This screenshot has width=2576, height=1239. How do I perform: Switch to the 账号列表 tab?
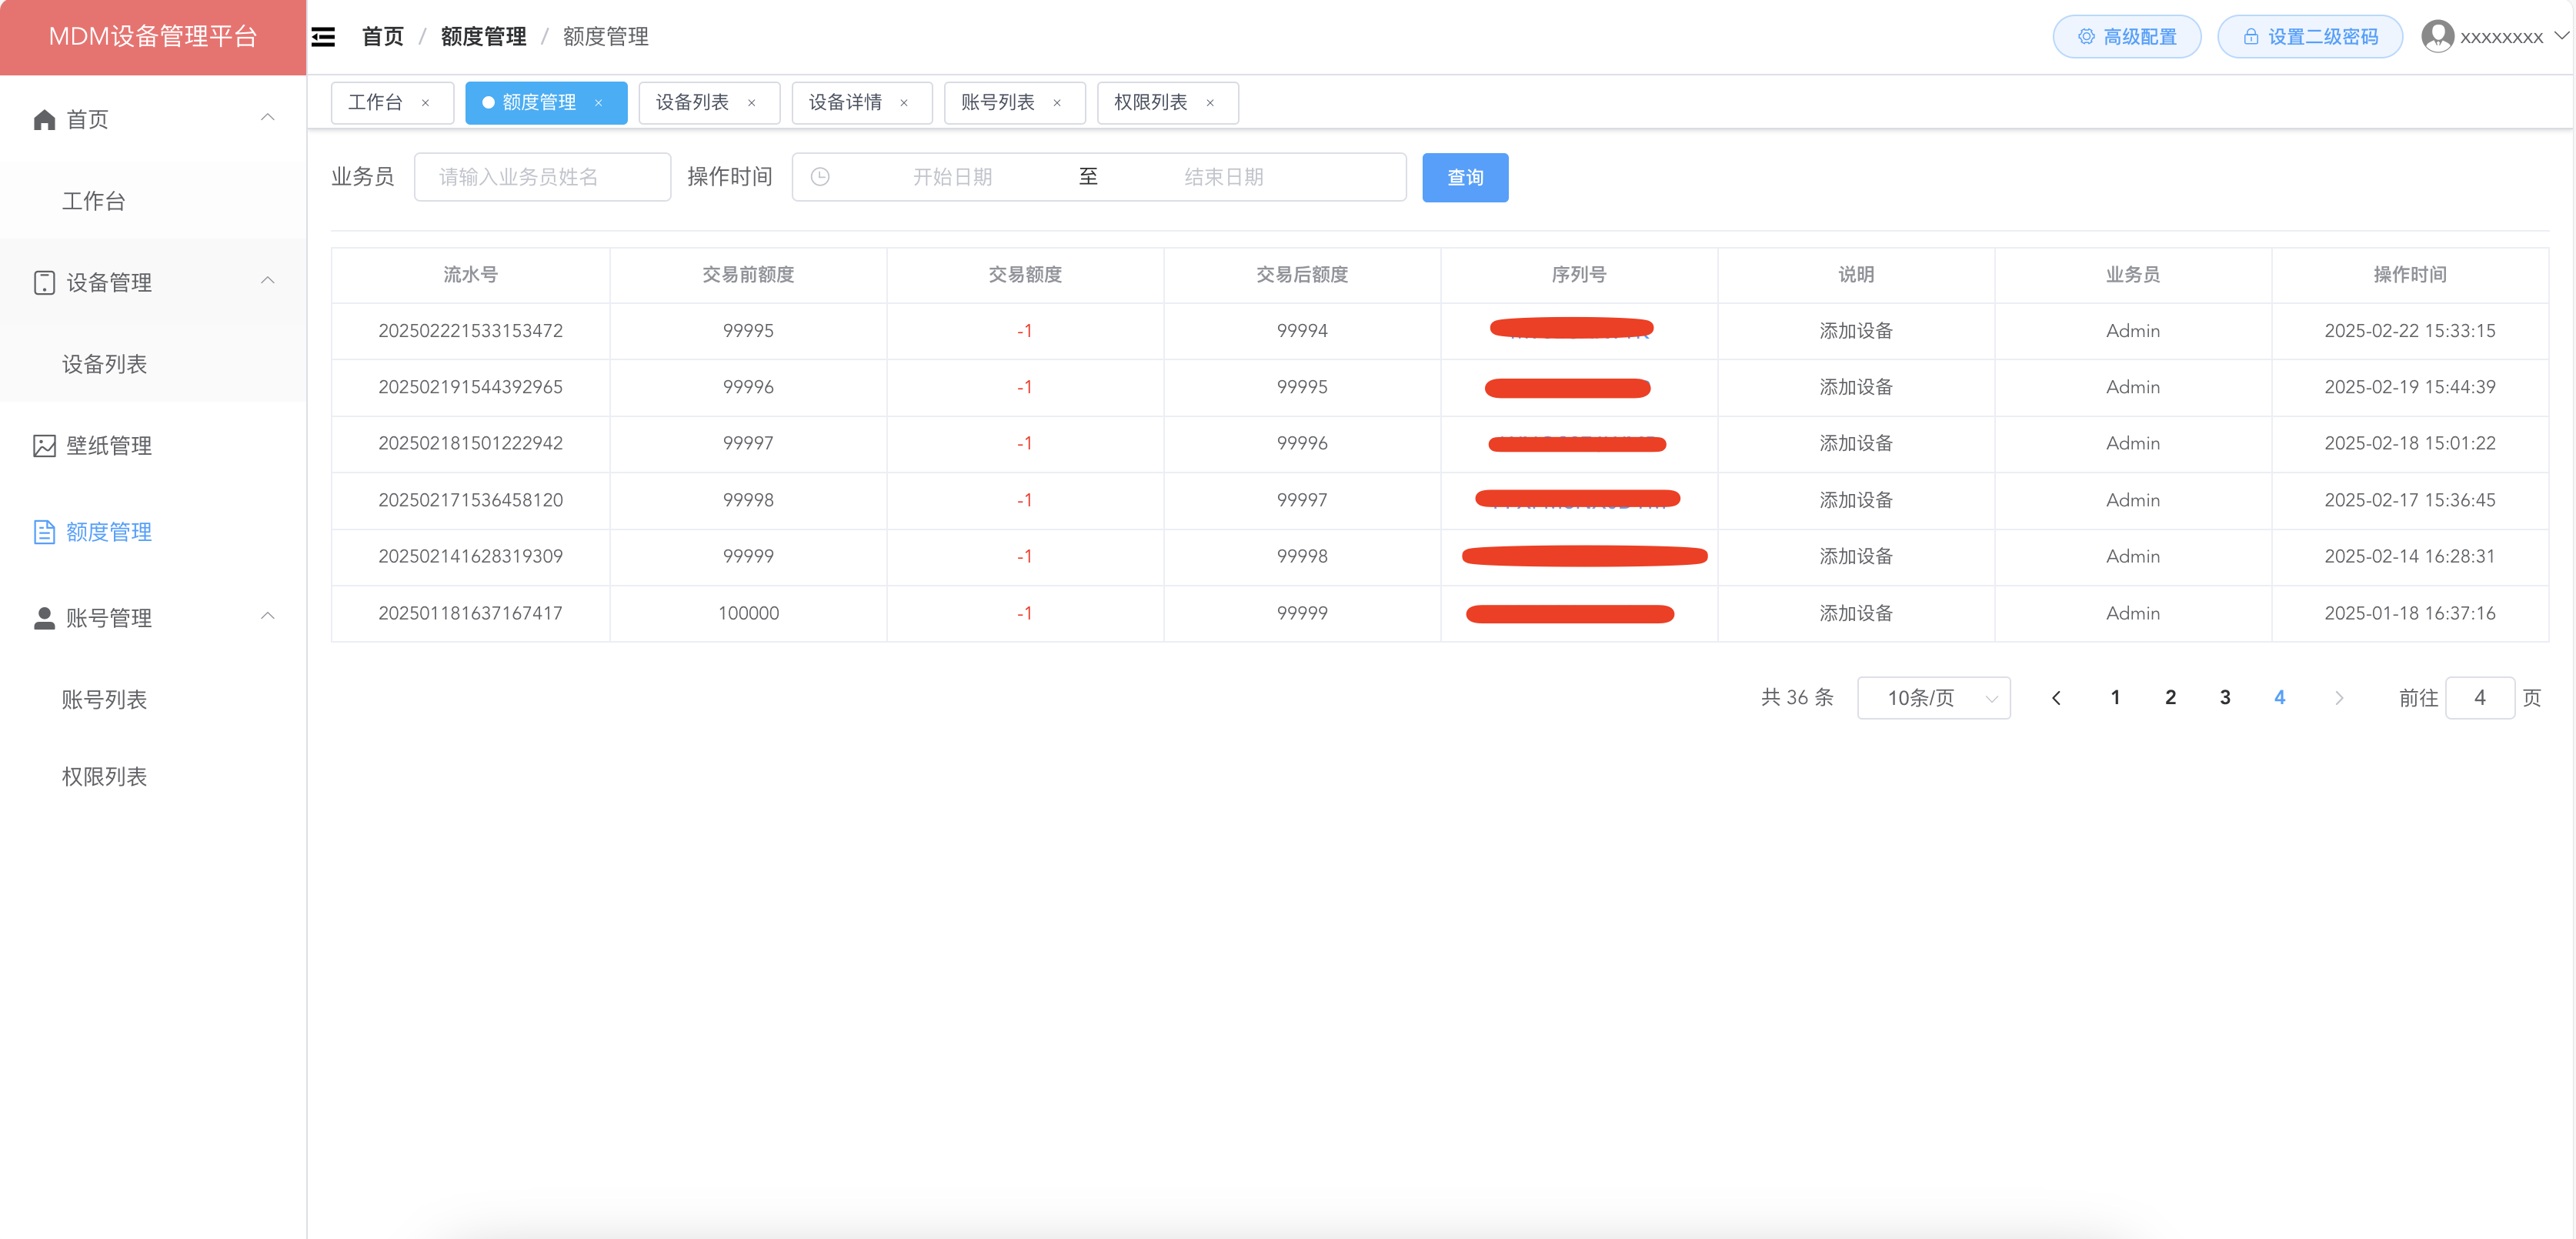click(997, 103)
